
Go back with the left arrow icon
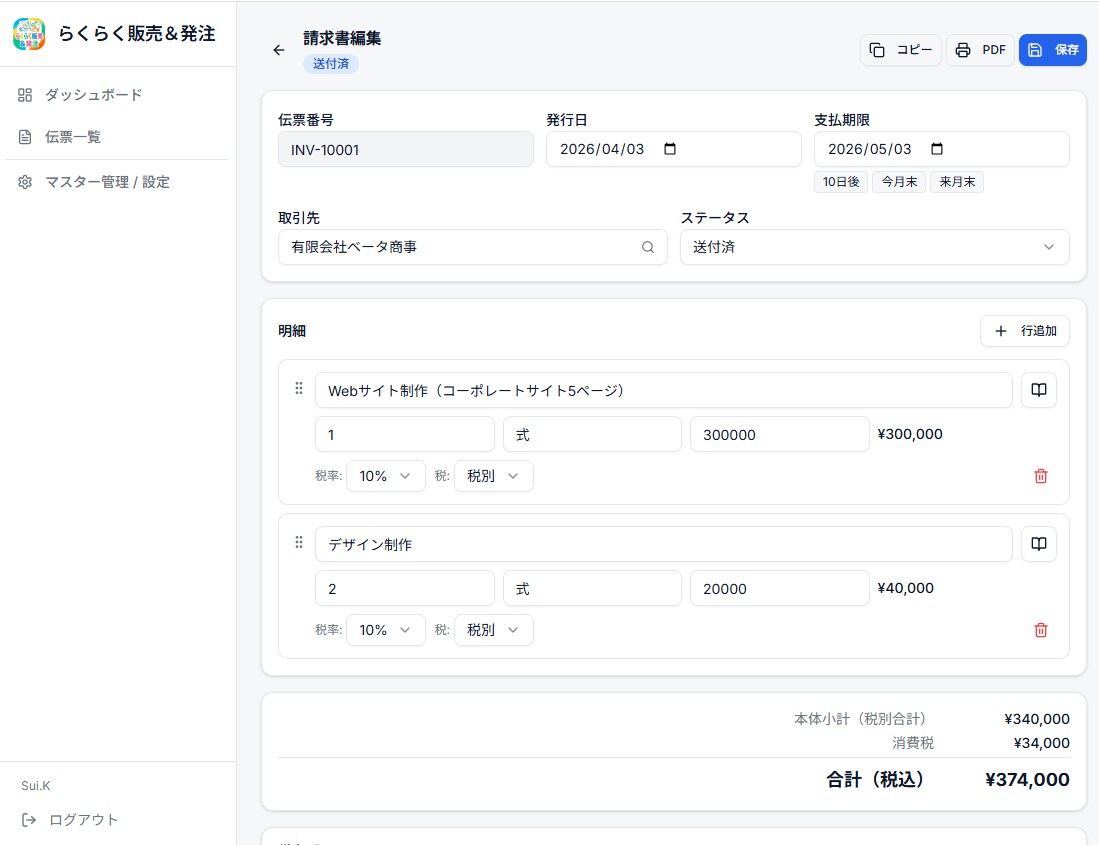pos(279,50)
